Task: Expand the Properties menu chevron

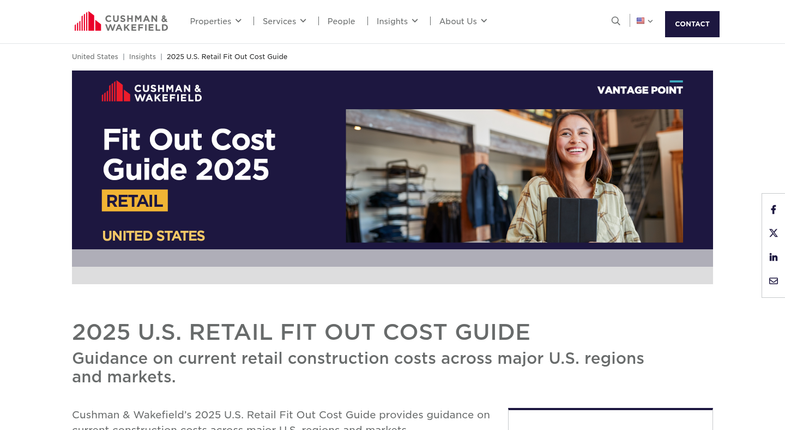Action: point(238,21)
